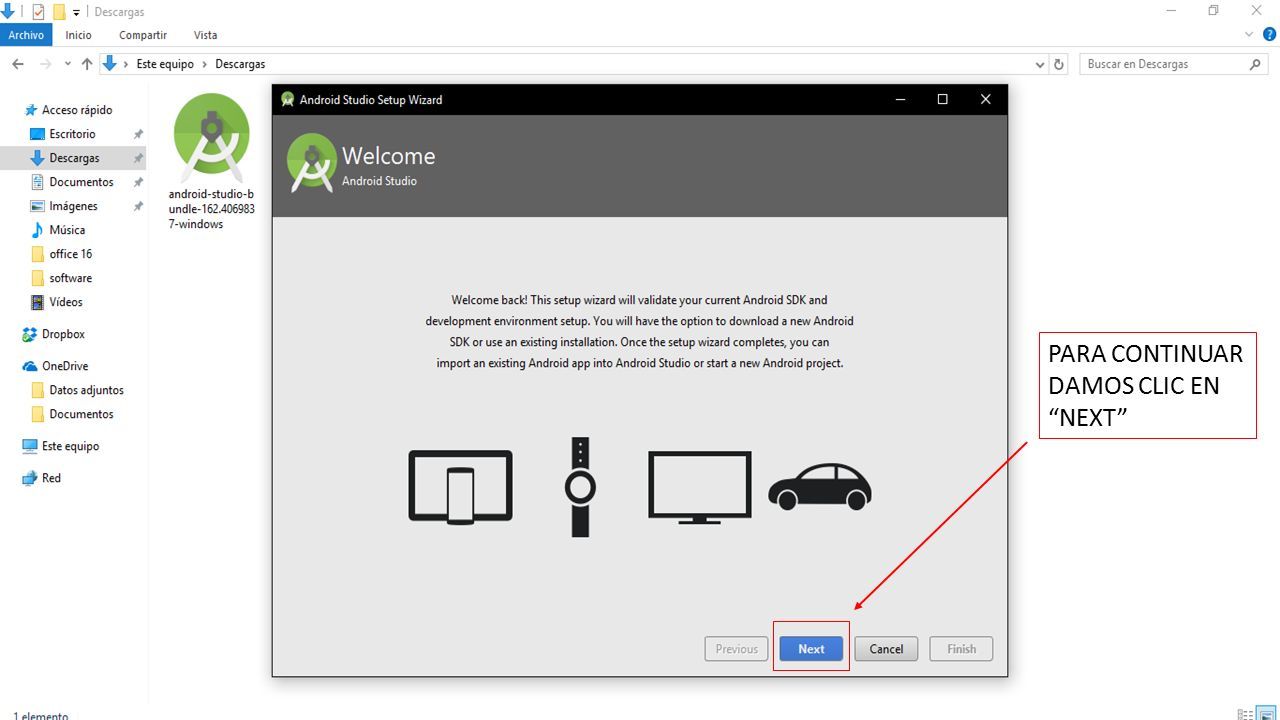Click the watch wearable icon
Screen dimensions: 1280x720
pos(580,487)
